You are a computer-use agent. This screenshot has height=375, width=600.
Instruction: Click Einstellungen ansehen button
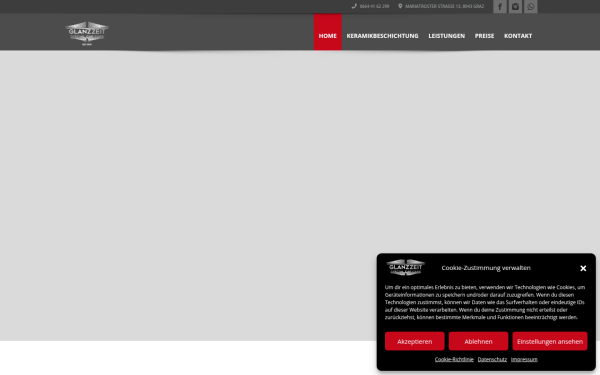(550, 341)
